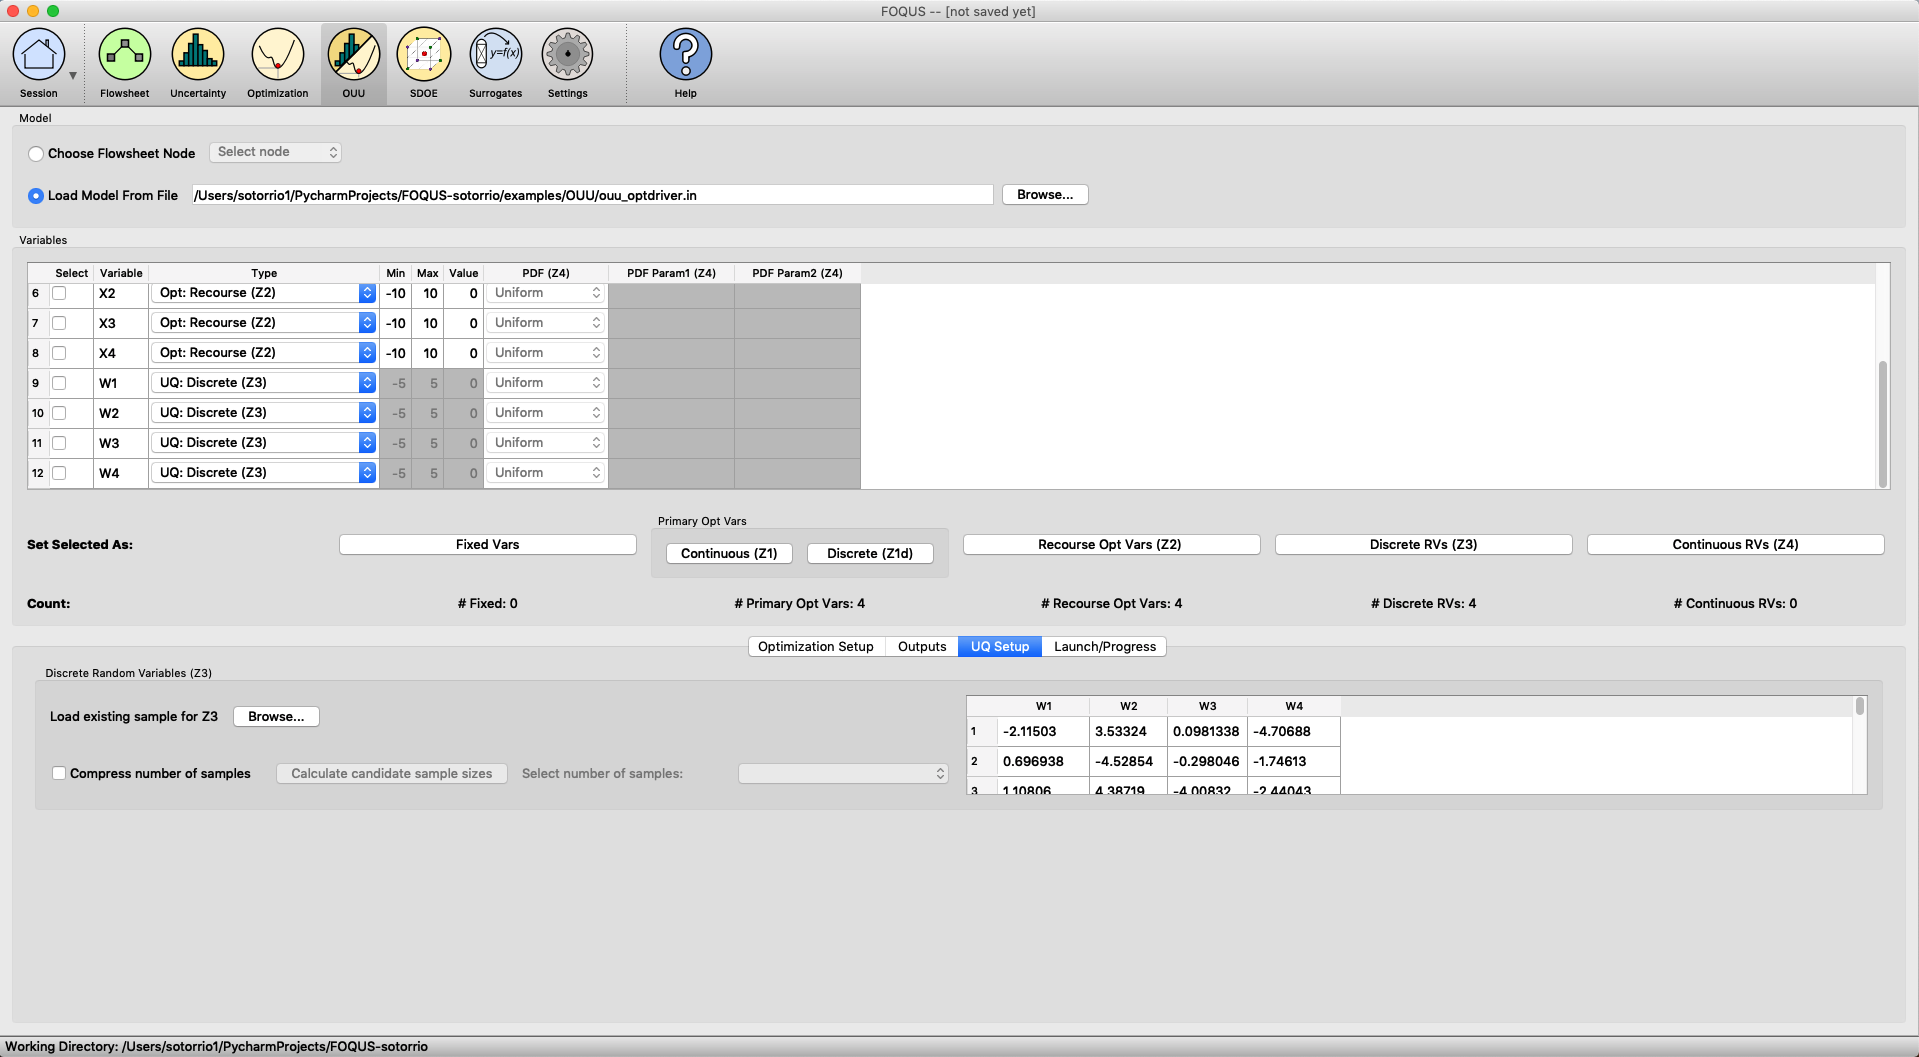The width and height of the screenshot is (1919, 1057).
Task: Click the model file path input field
Action: 592,195
